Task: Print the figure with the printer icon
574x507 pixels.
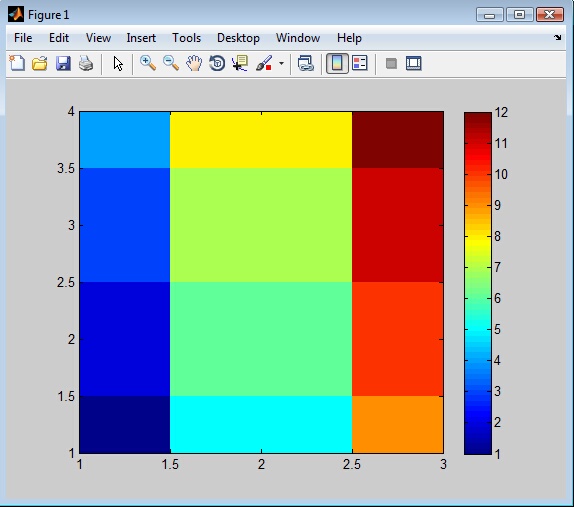Action: tap(86, 63)
